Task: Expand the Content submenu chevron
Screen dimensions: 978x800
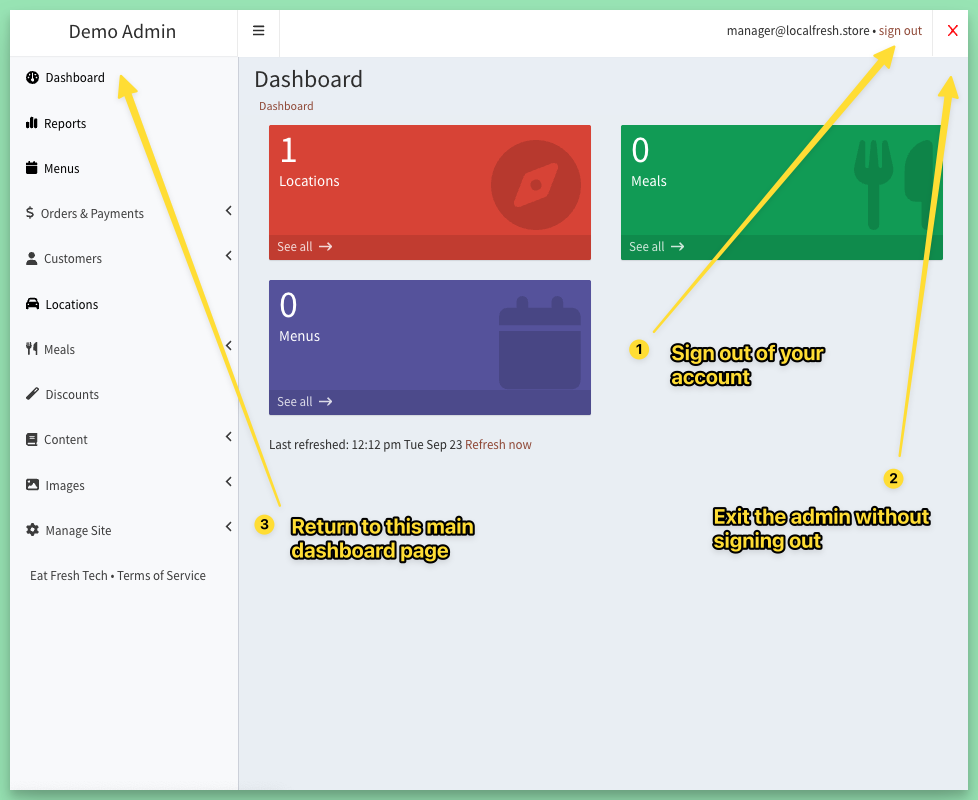Action: (x=229, y=436)
